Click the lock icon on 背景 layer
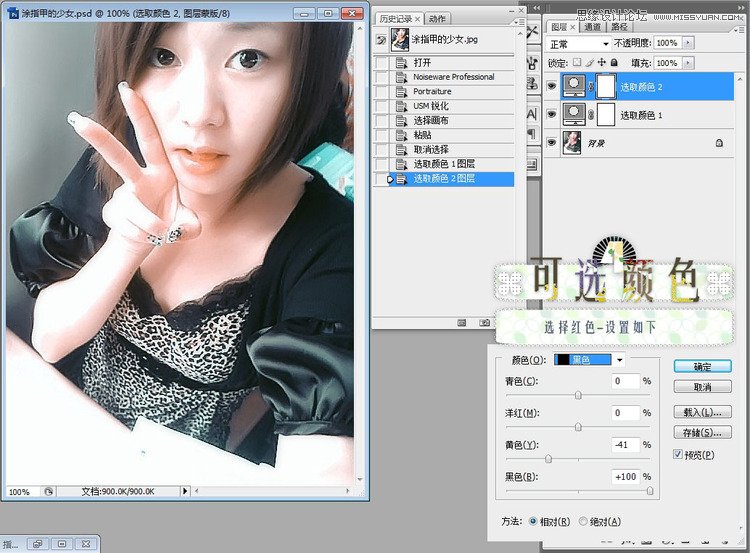This screenshot has width=750, height=553. point(719,143)
